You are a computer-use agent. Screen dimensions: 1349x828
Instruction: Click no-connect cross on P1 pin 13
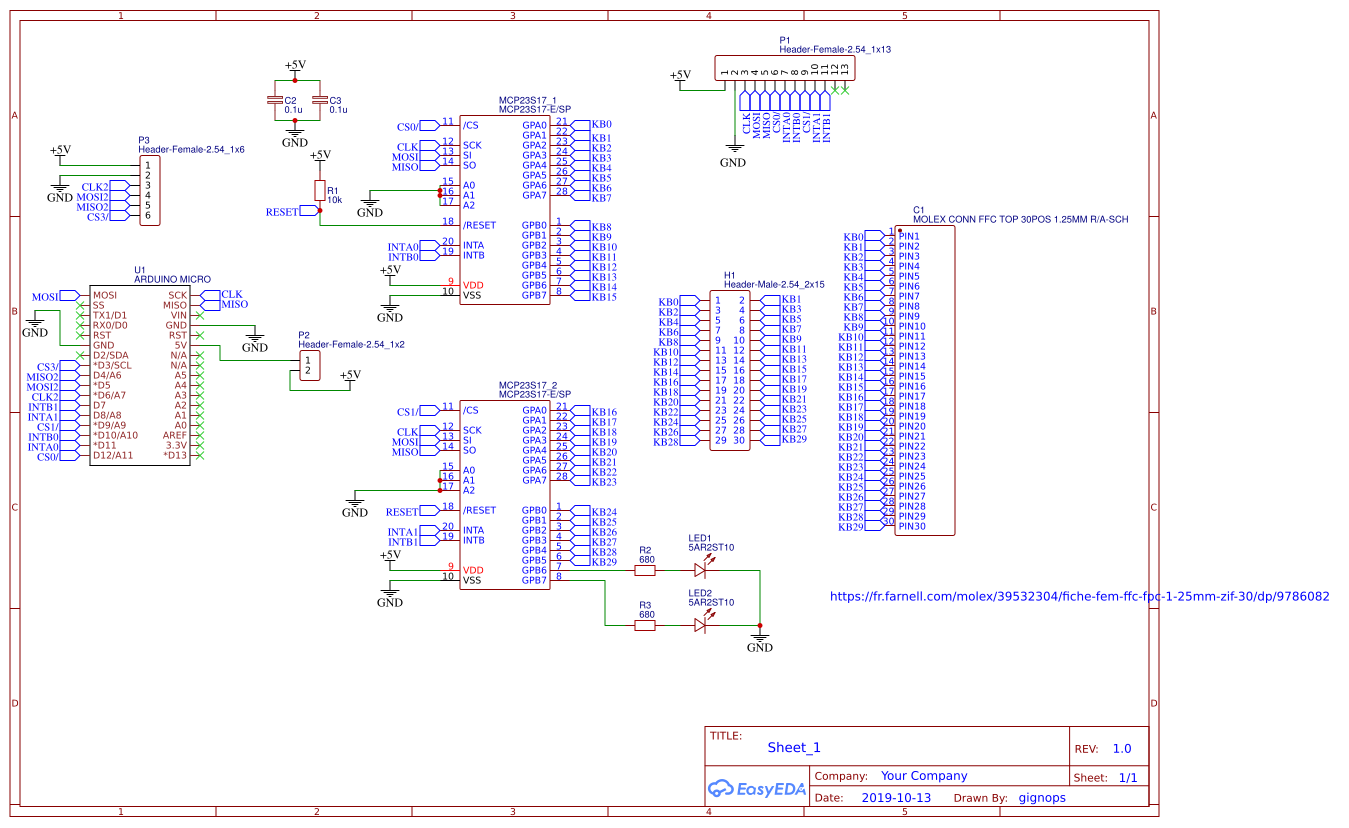[845, 90]
